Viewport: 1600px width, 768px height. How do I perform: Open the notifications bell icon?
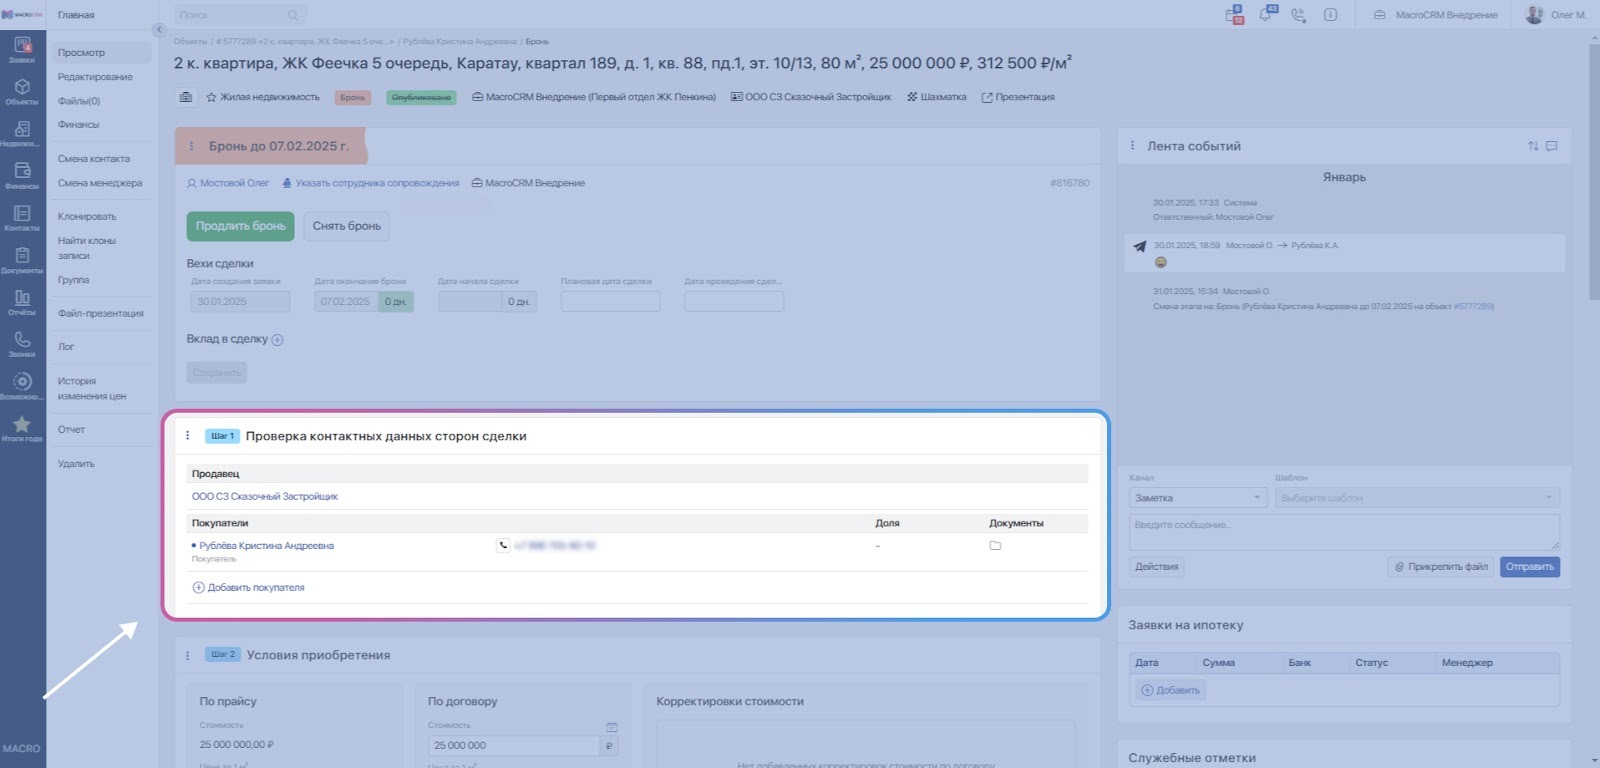coord(1266,15)
